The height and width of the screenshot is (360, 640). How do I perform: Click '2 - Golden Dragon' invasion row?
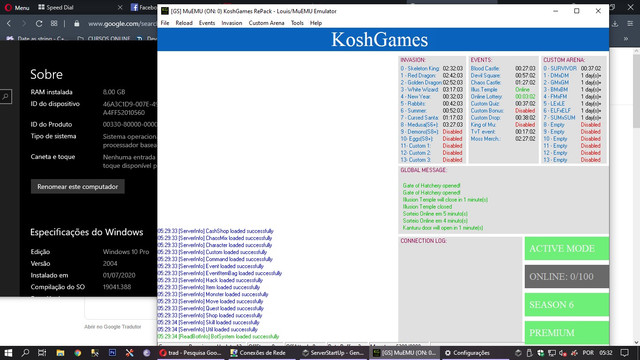tap(431, 82)
